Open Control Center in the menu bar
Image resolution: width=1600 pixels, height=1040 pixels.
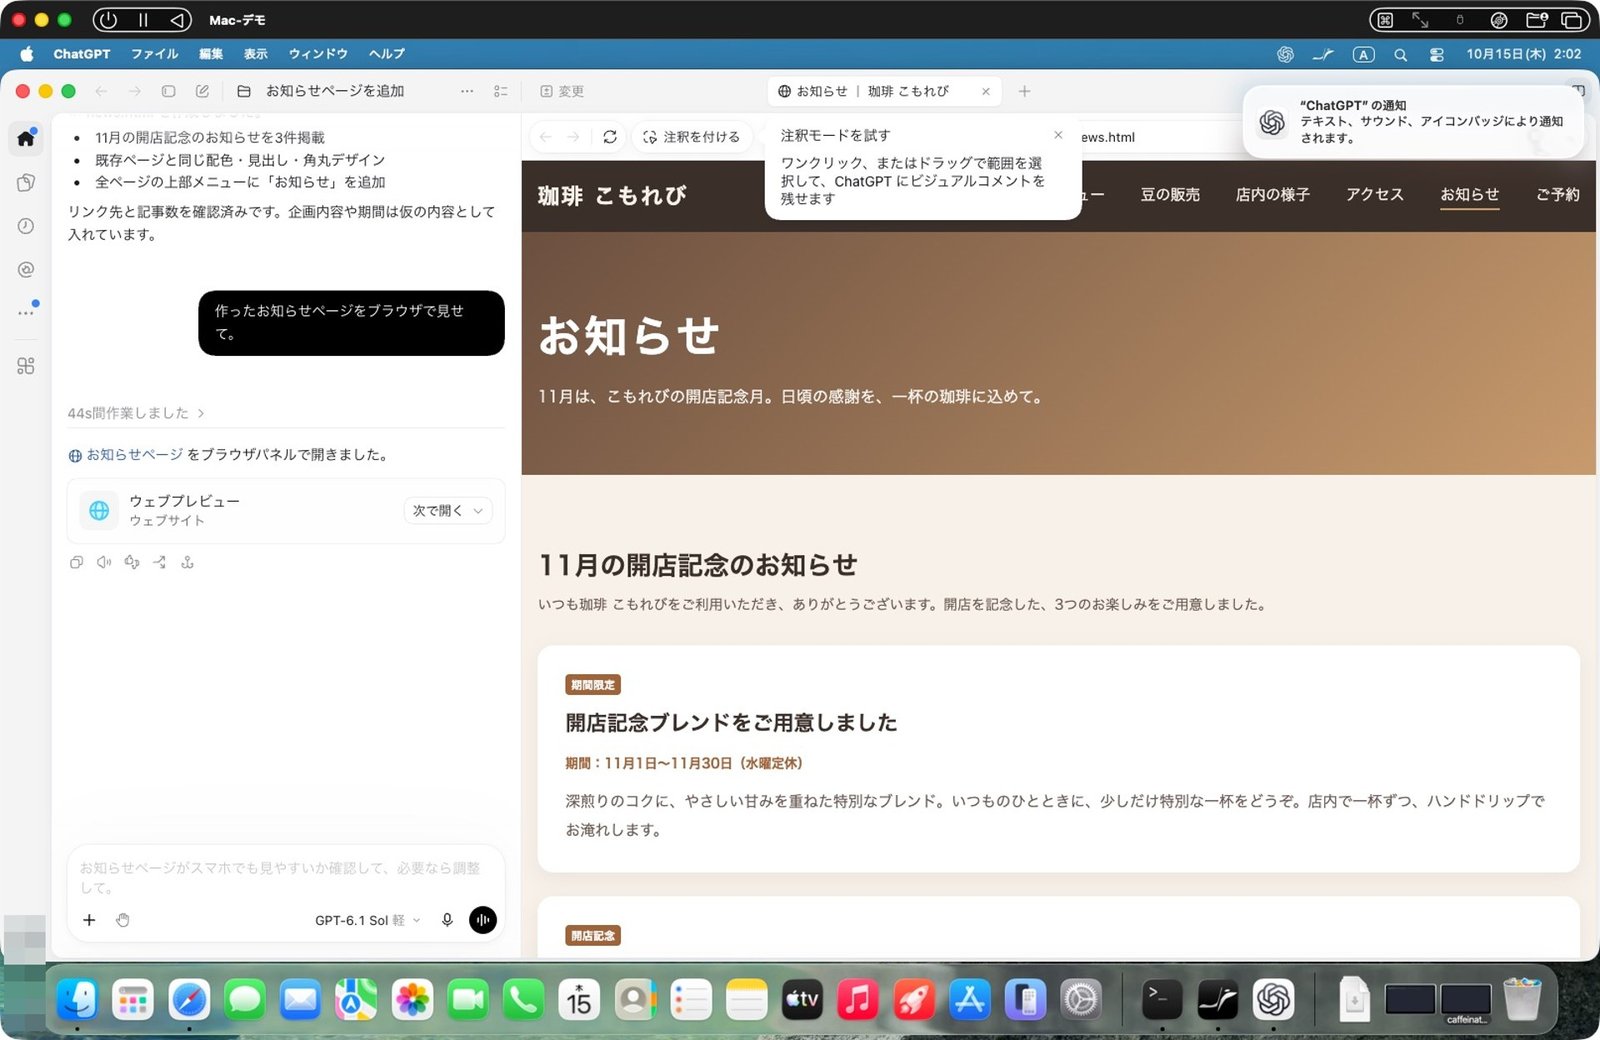(x=1437, y=54)
